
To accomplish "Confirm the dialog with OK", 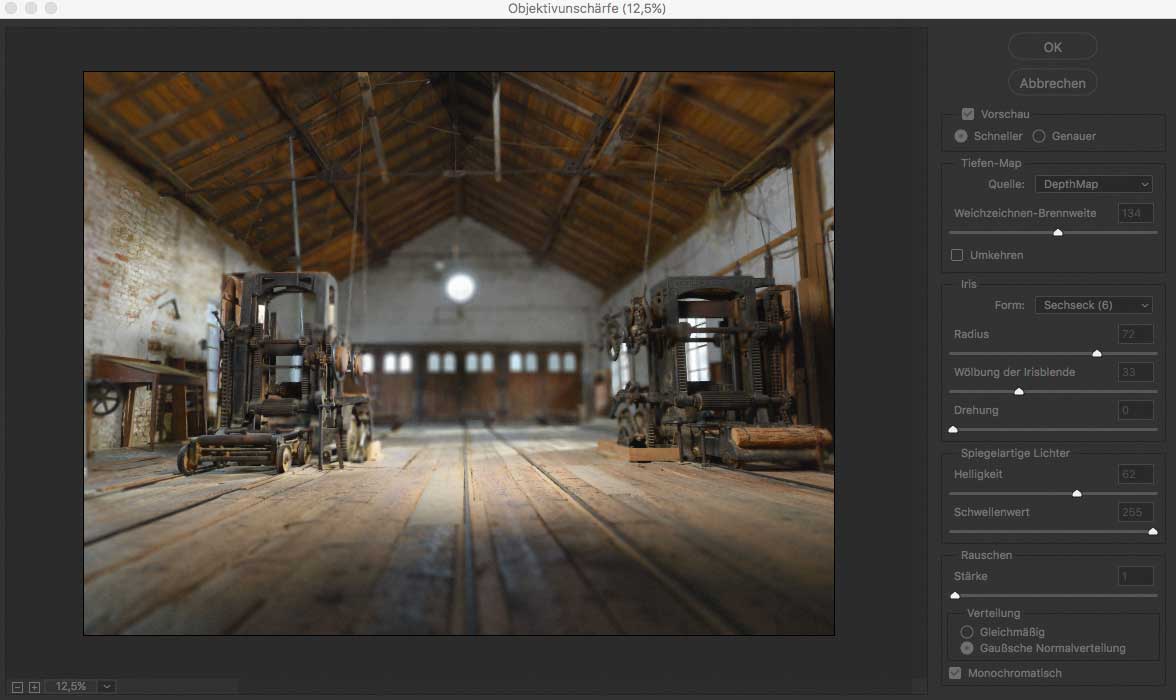I will [1052, 47].
